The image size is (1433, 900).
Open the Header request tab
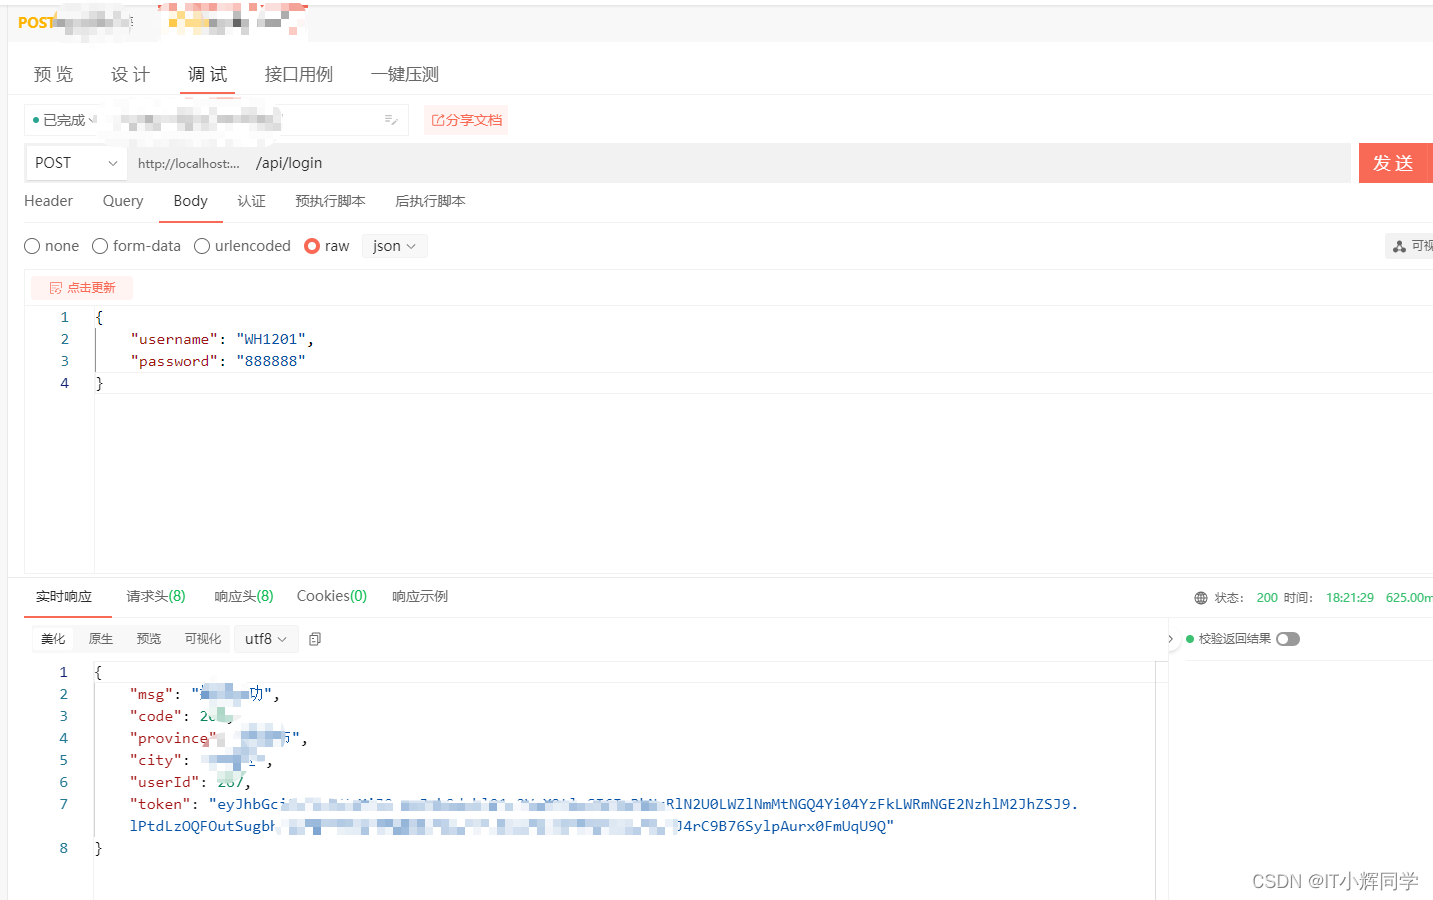(48, 201)
